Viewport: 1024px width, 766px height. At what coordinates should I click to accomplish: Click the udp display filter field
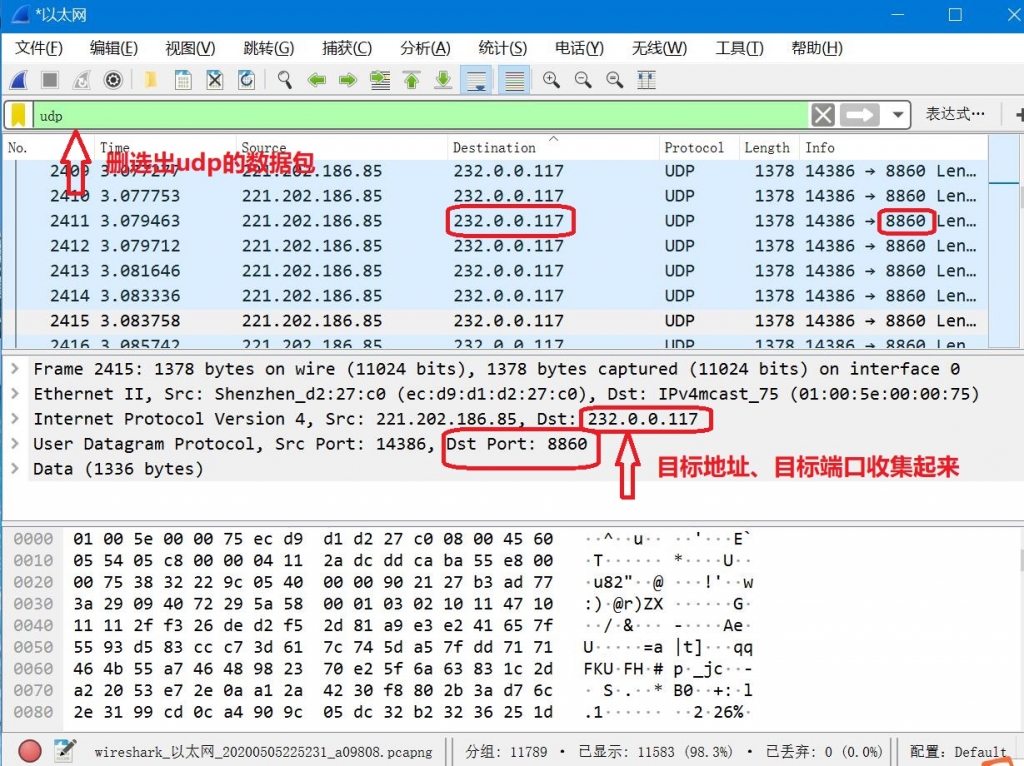click(x=421, y=116)
